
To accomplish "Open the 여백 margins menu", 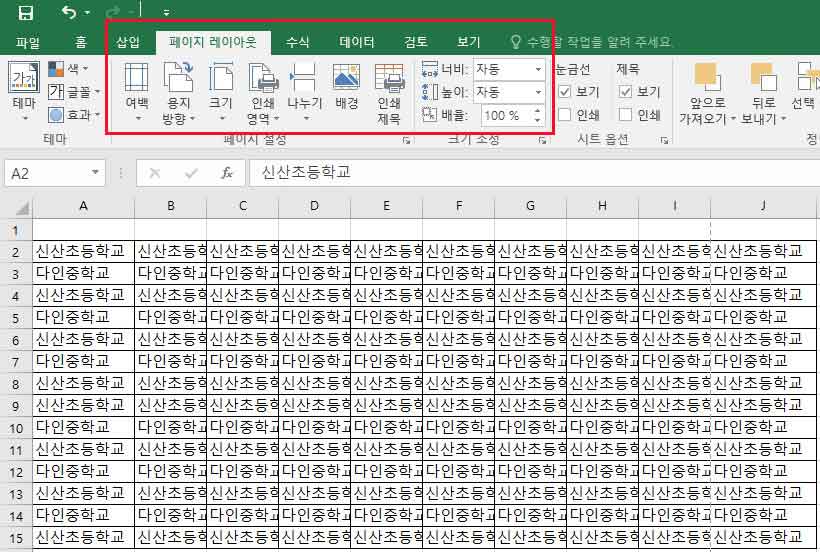I will tap(137, 93).
